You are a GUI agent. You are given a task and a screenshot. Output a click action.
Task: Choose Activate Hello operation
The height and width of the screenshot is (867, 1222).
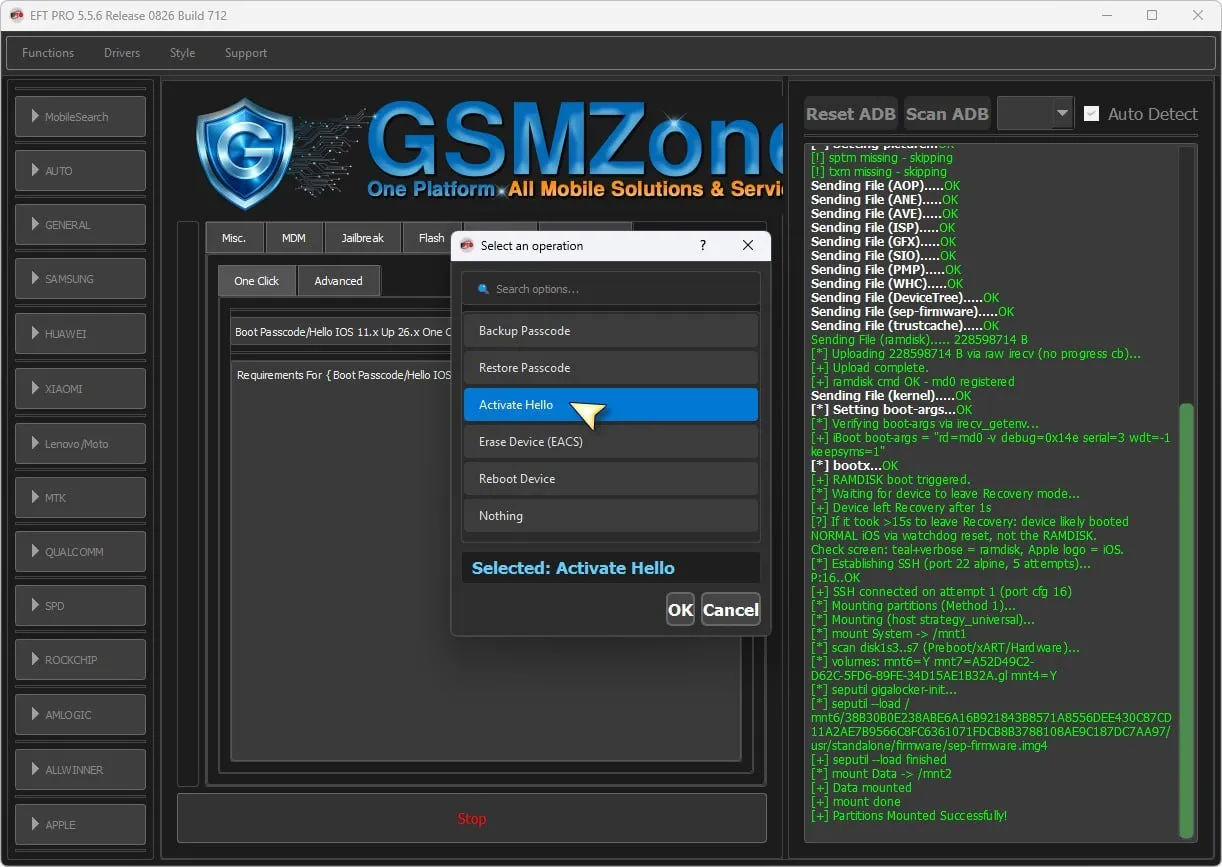pos(611,405)
